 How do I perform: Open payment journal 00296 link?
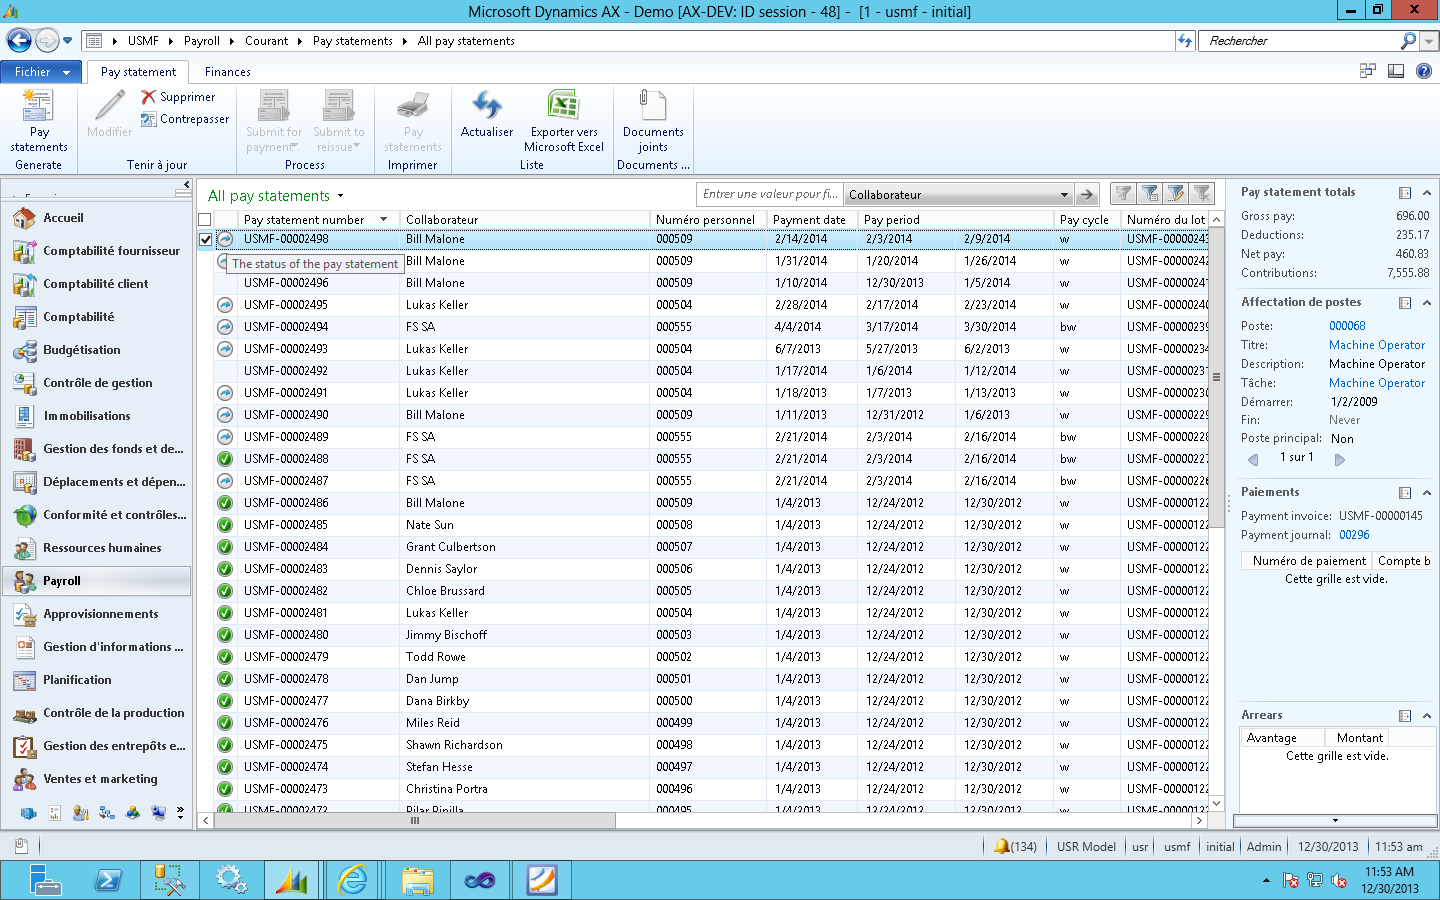[x=1354, y=535]
